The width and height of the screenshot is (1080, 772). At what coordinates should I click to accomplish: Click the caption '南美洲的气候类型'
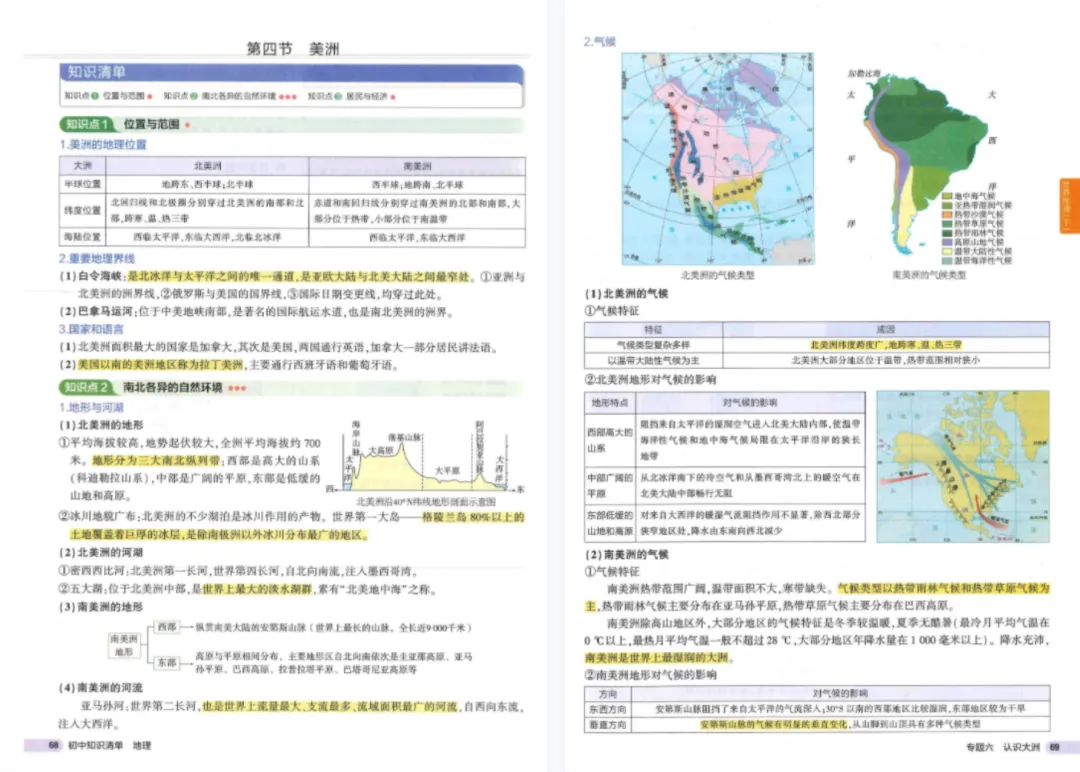tap(929, 275)
